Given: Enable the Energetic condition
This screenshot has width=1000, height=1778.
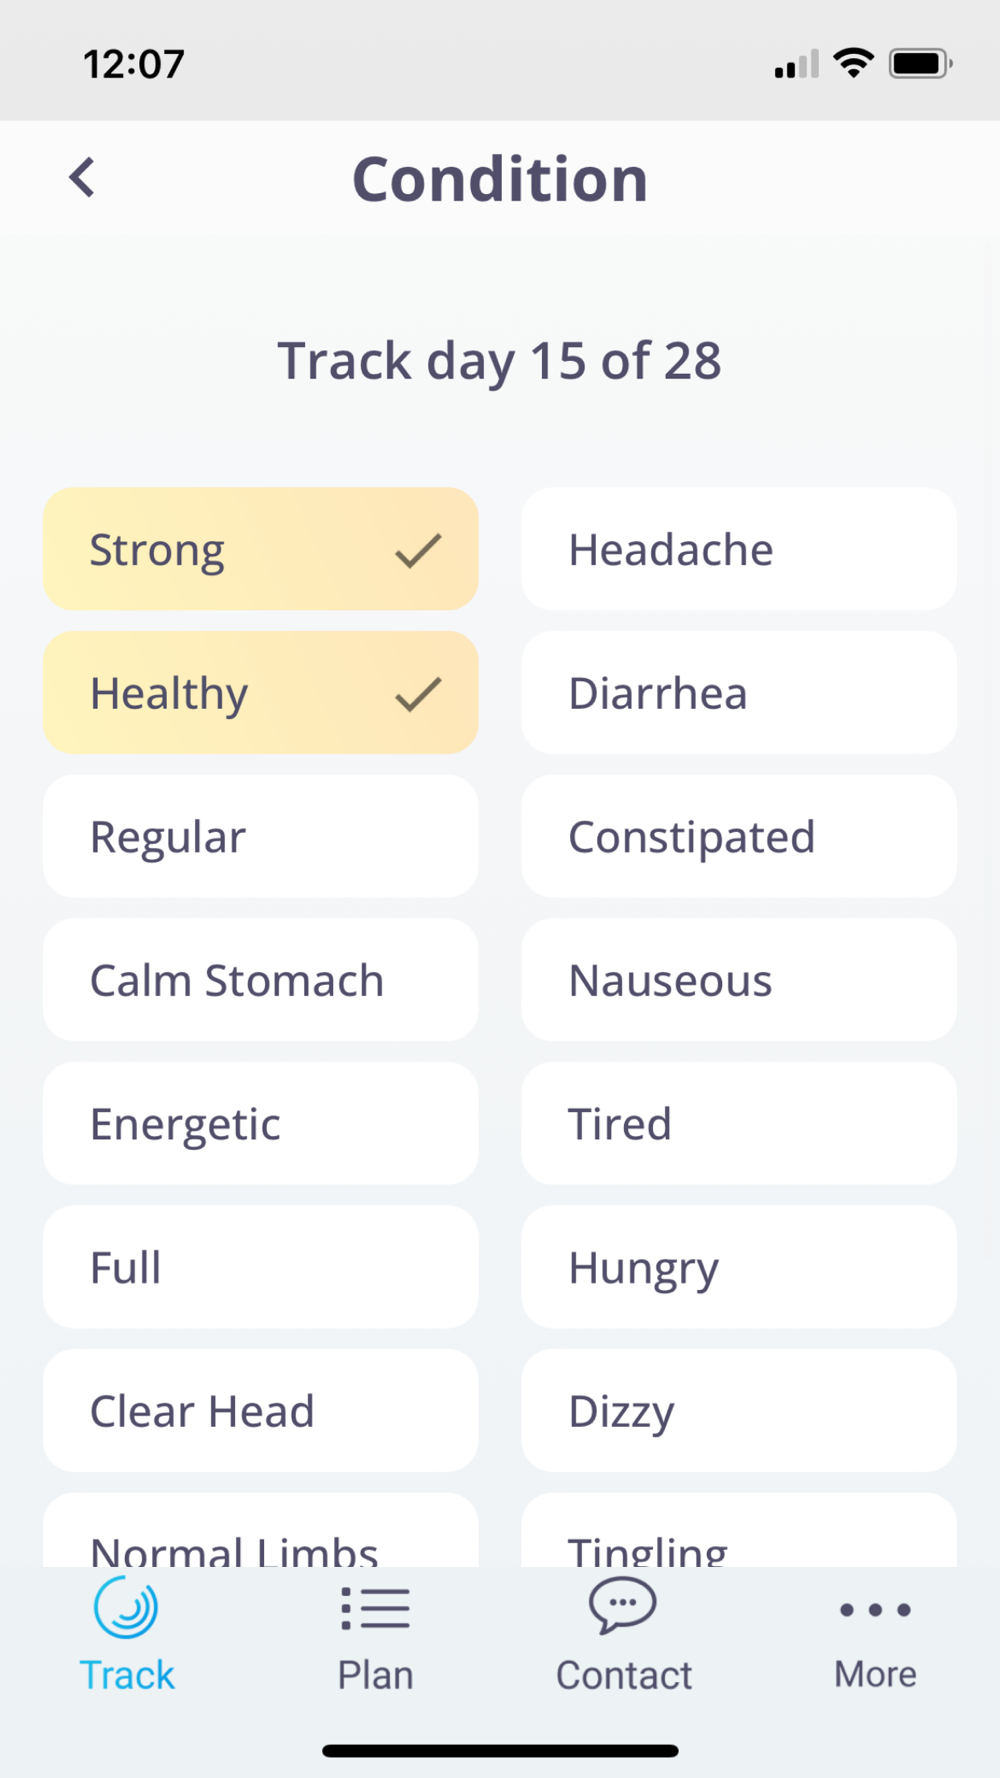Looking at the screenshot, I should pyautogui.click(x=260, y=1124).
